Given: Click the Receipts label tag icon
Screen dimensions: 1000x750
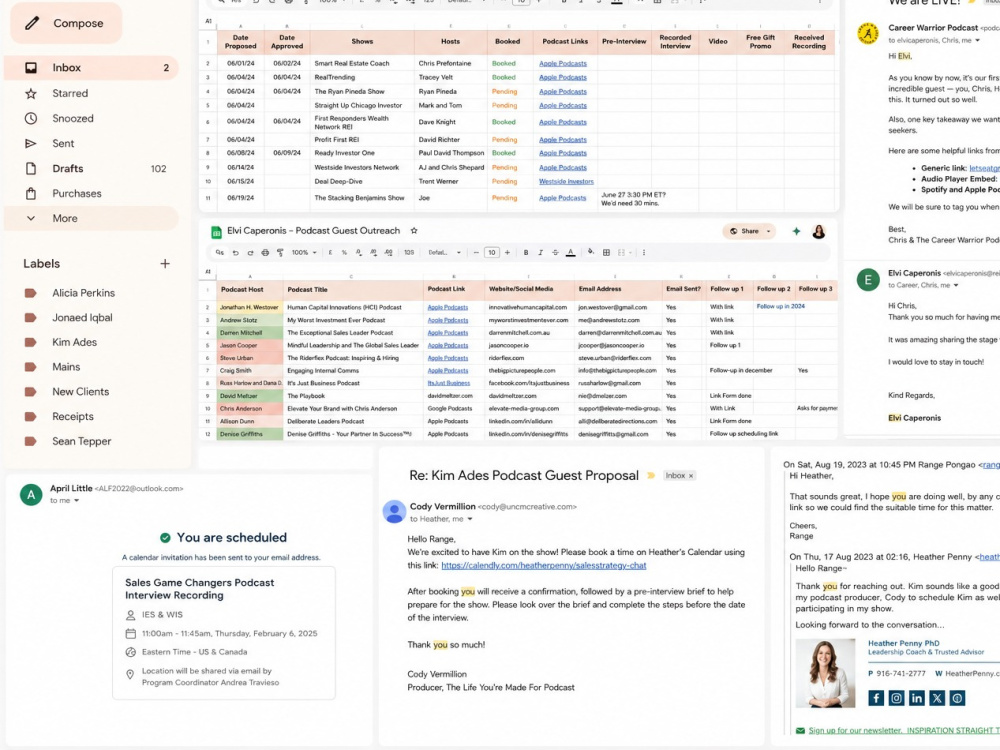Looking at the screenshot, I should coord(31,416).
